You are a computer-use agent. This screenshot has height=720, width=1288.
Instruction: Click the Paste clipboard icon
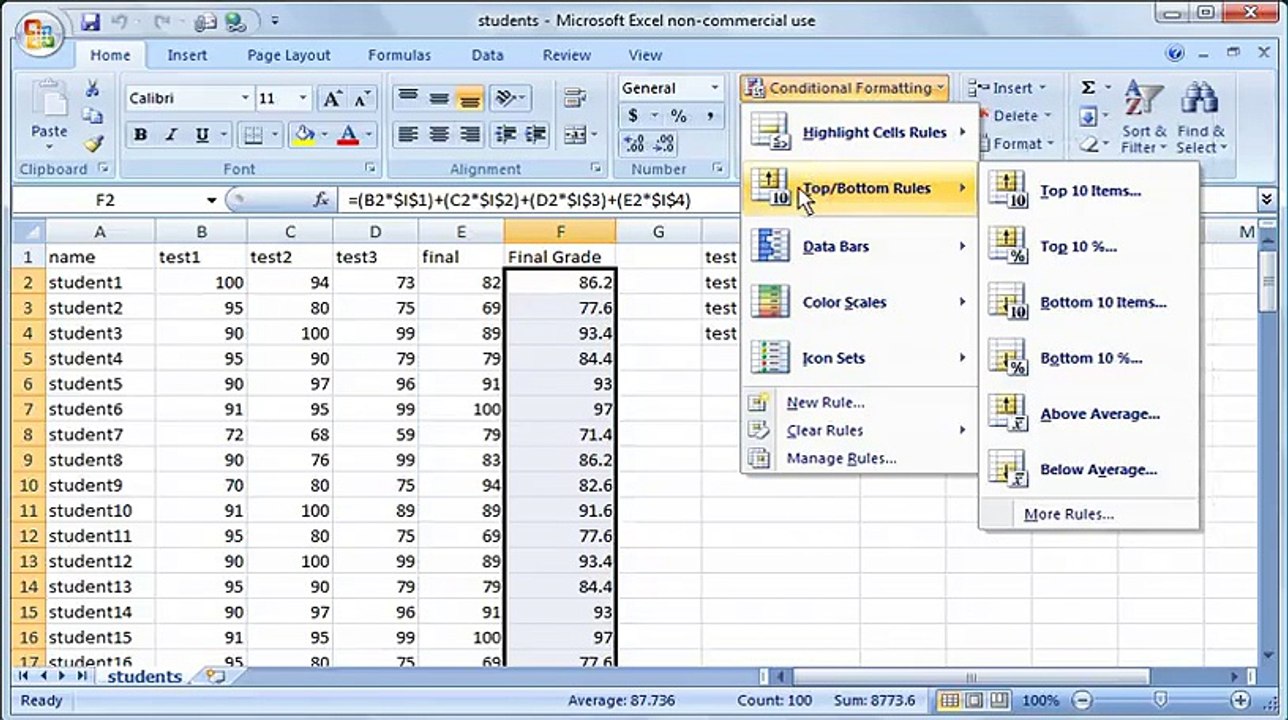(48, 100)
